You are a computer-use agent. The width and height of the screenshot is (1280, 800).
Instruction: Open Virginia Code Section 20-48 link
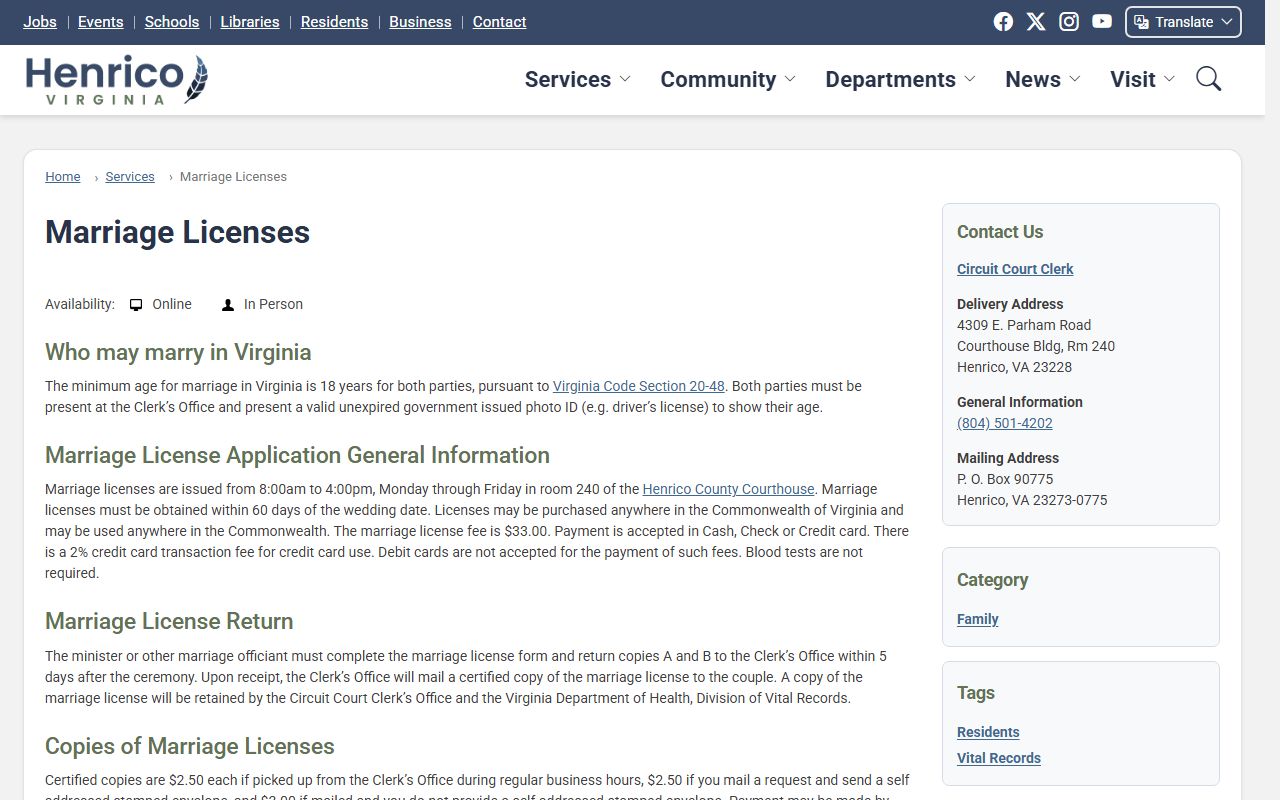639,386
